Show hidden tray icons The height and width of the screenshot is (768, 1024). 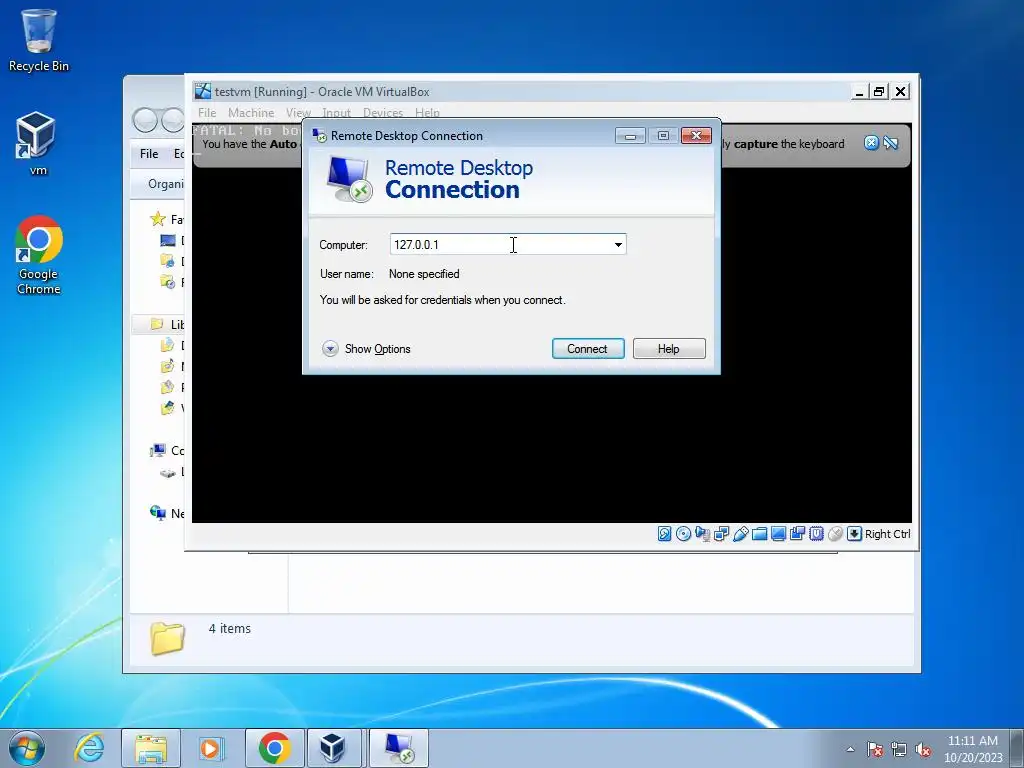click(x=850, y=749)
